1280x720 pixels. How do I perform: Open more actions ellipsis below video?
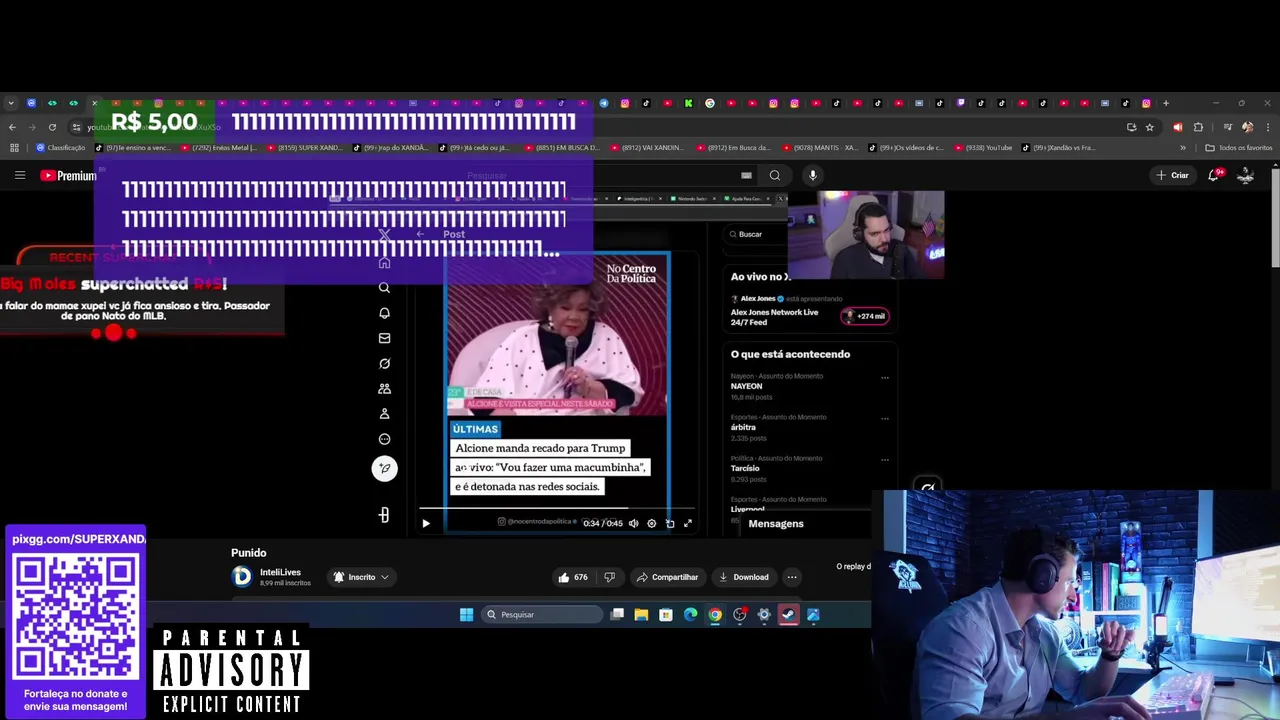(792, 577)
